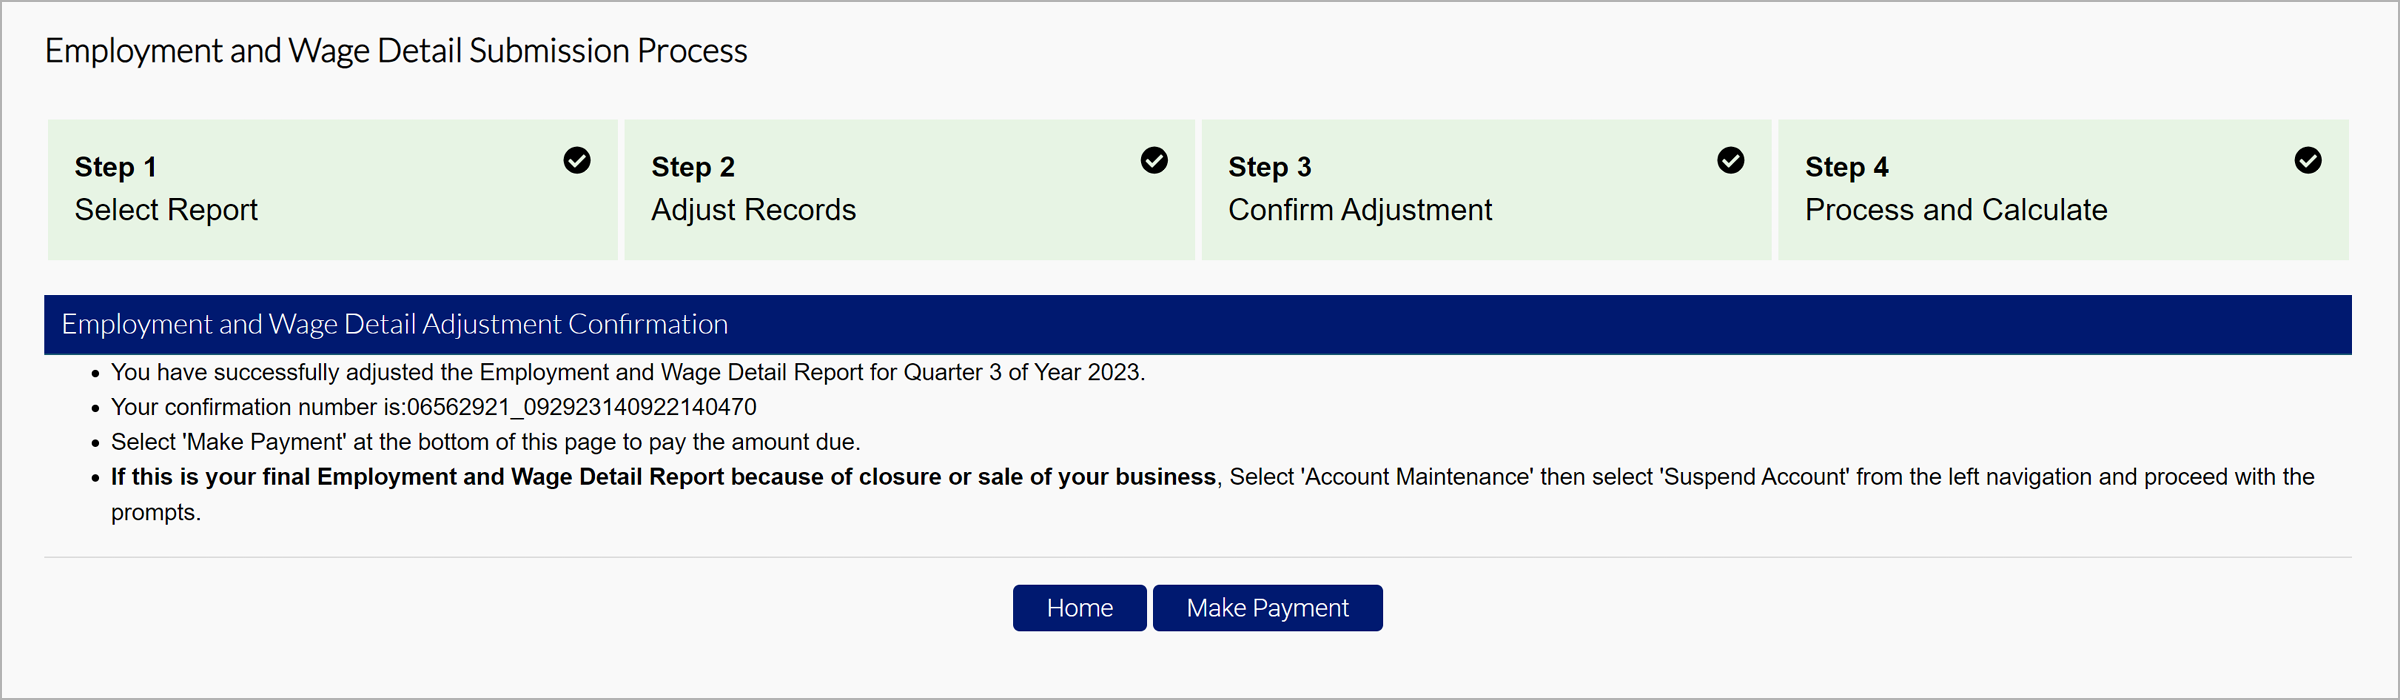2400x700 pixels.
Task: Select the 'Select Report' step label
Action: (166, 210)
